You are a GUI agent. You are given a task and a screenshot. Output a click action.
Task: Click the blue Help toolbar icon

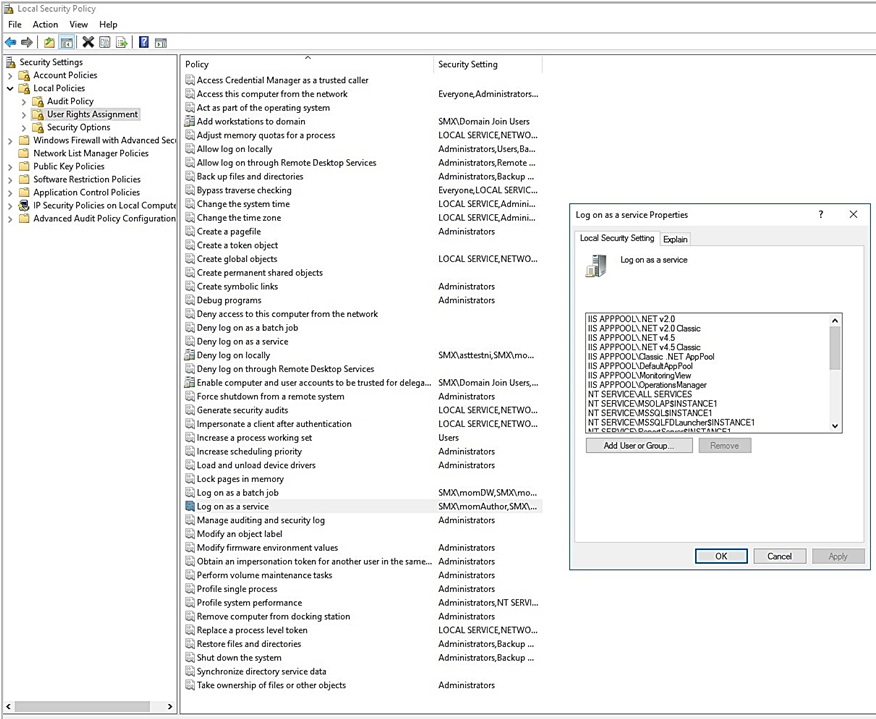click(x=144, y=42)
